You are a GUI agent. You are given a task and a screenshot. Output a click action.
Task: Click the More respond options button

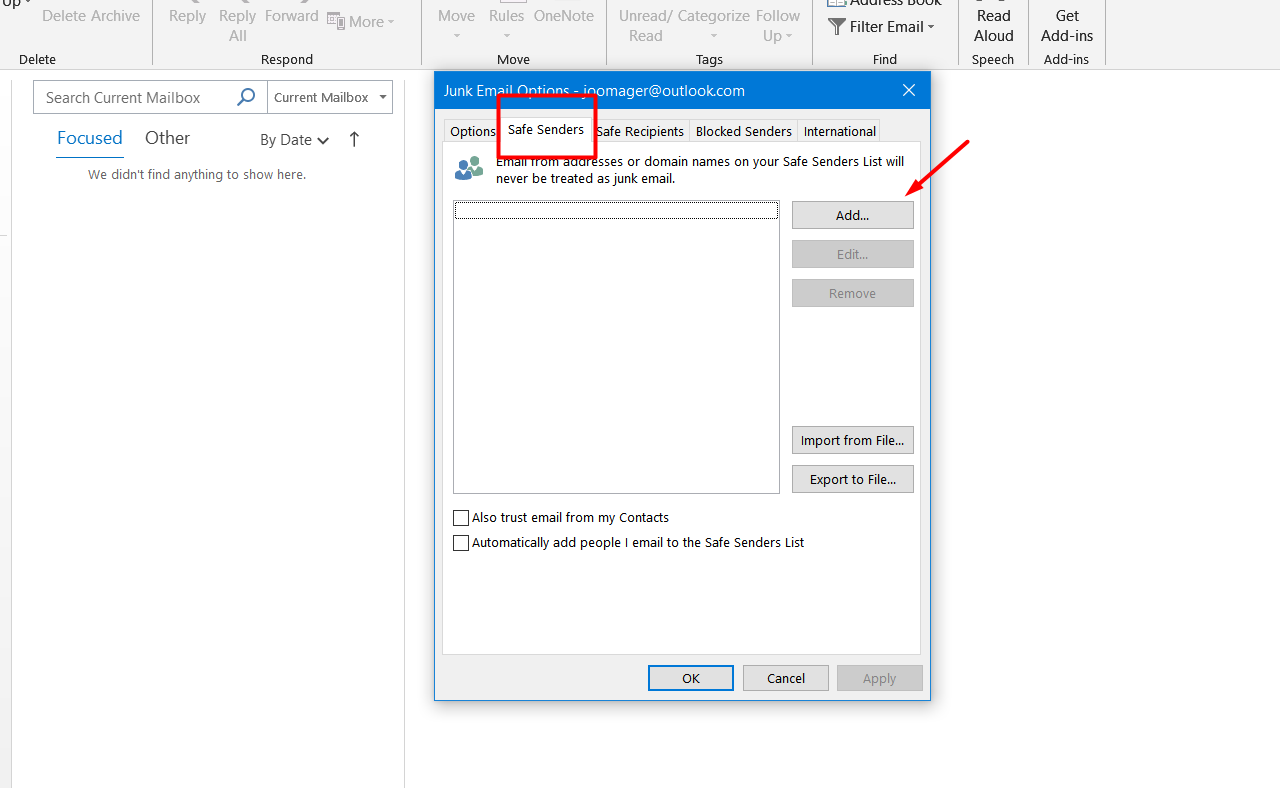361,21
